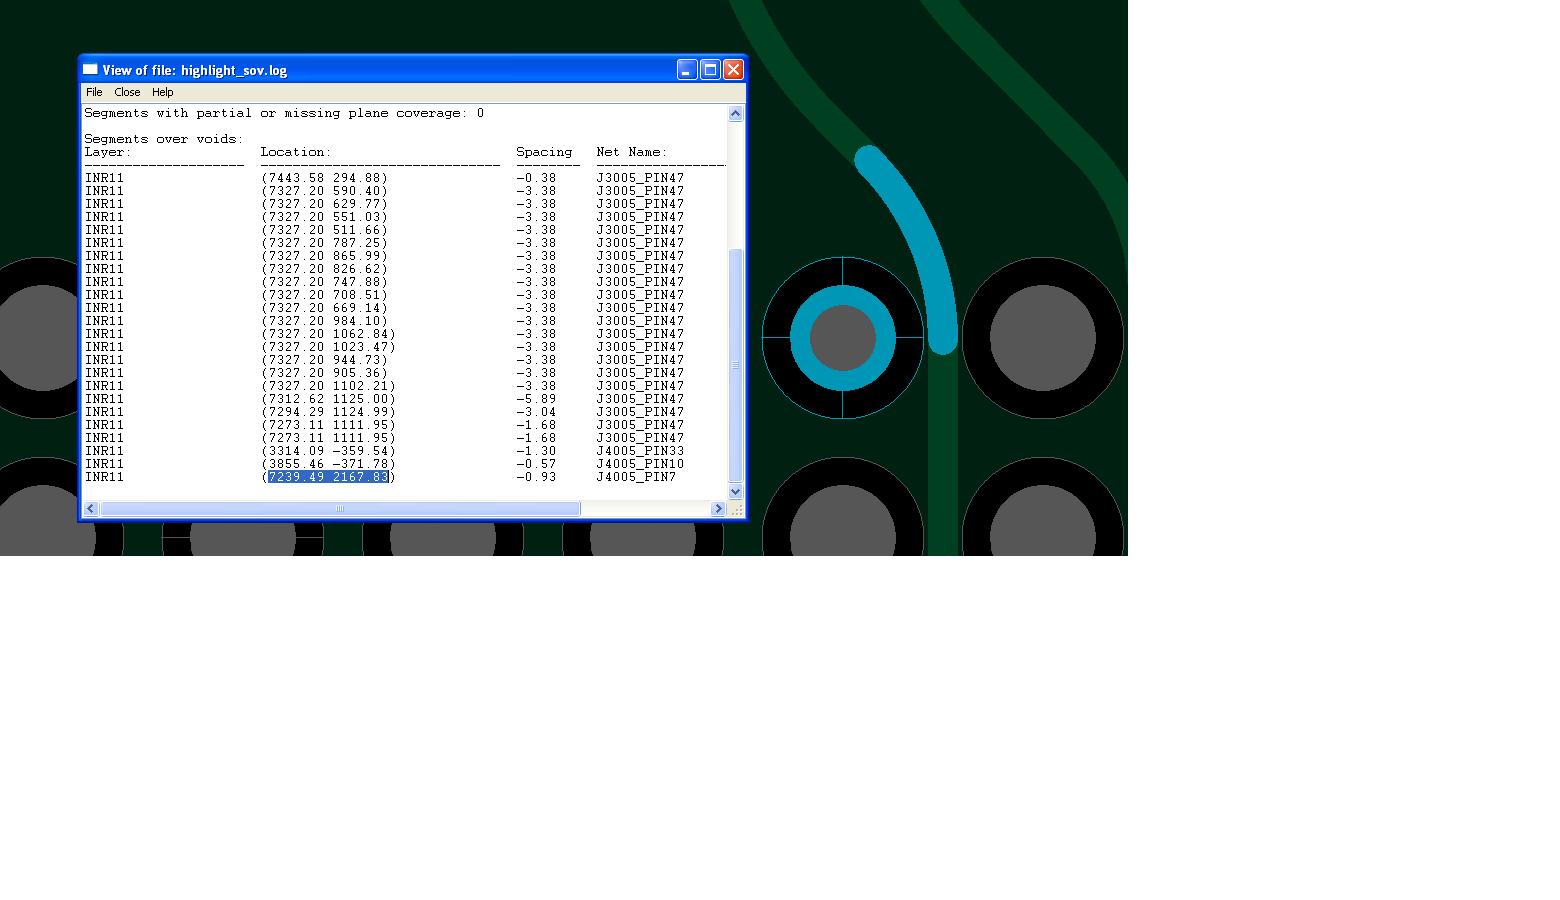Click location (3855.46 -371.78) for J4005_PIN10

(x=328, y=464)
